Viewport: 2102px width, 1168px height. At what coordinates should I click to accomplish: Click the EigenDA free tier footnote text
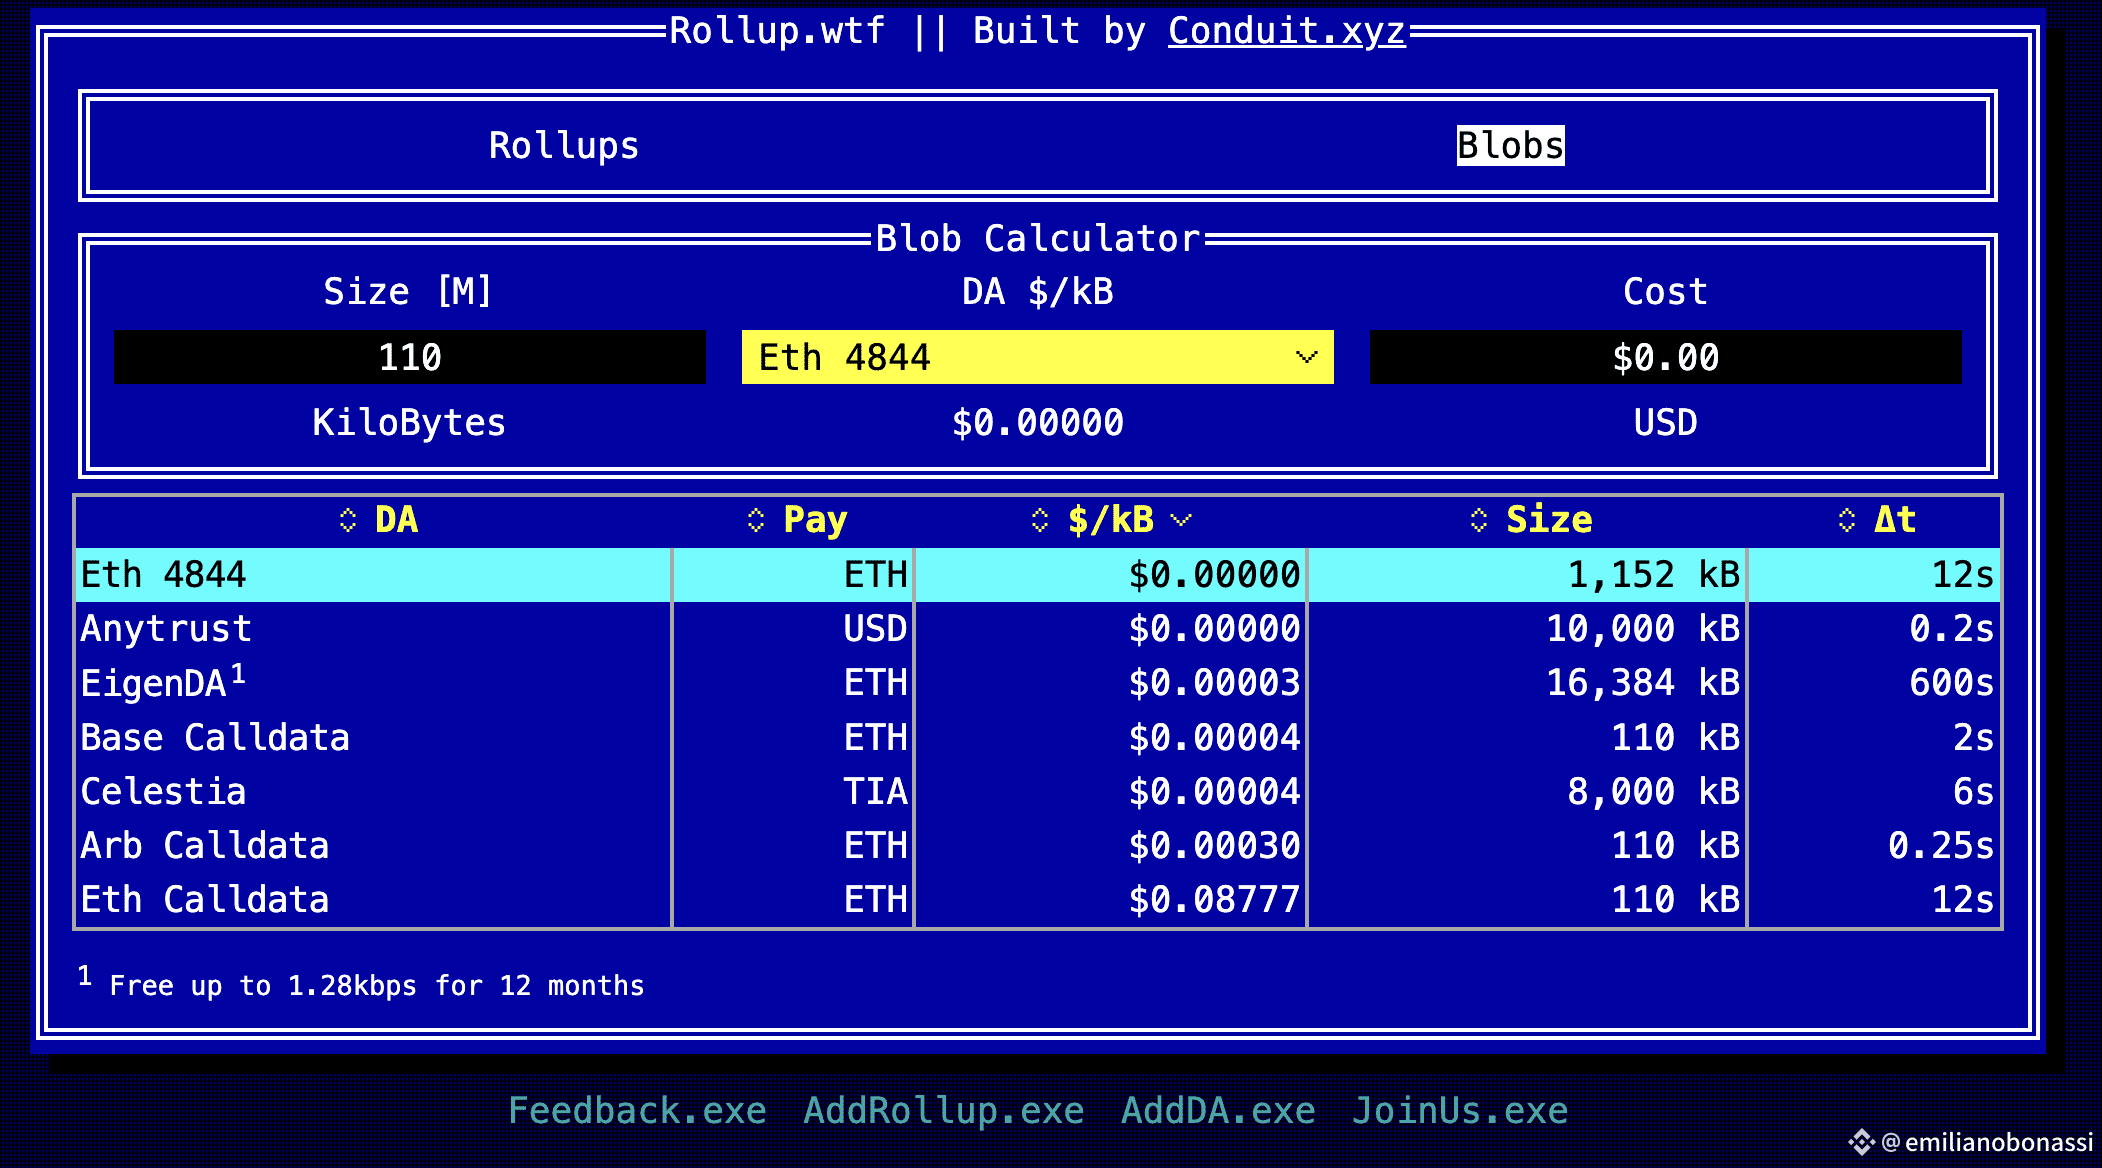(x=376, y=986)
